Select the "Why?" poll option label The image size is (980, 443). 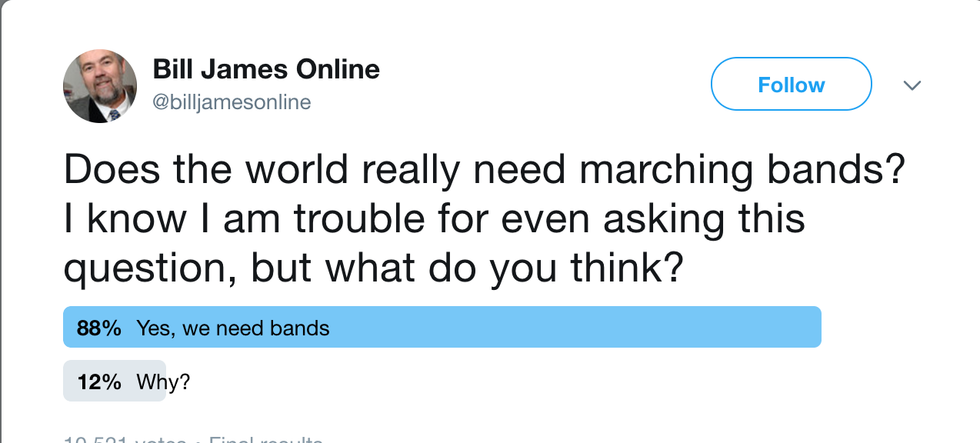(160, 381)
